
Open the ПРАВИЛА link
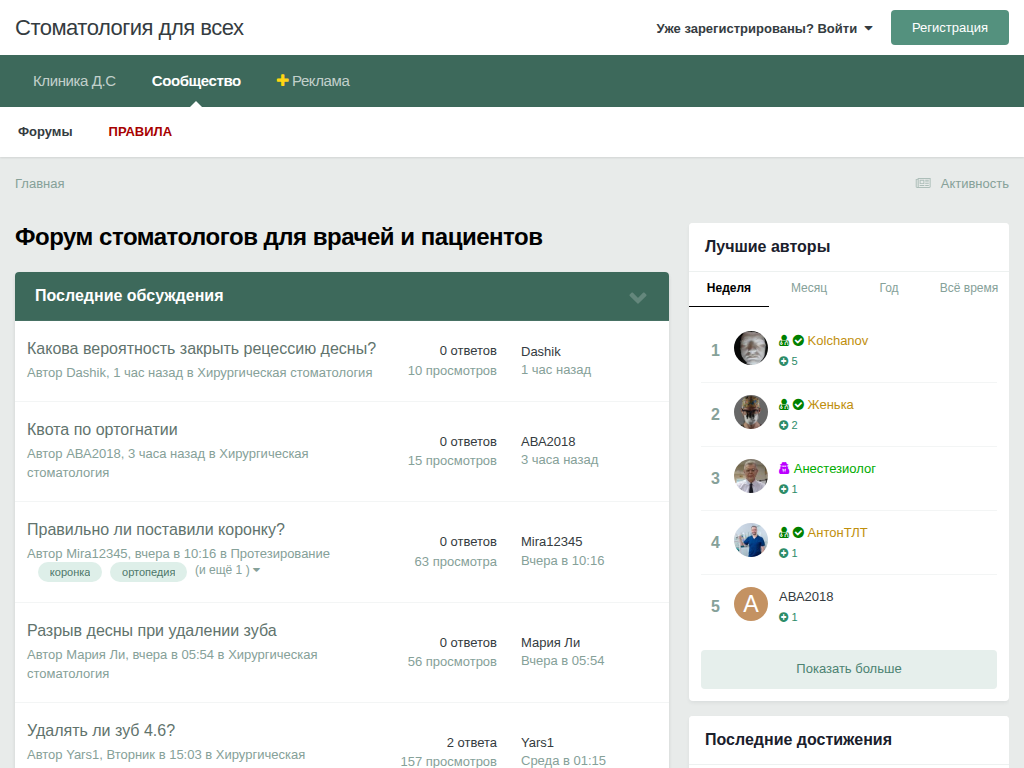point(140,132)
